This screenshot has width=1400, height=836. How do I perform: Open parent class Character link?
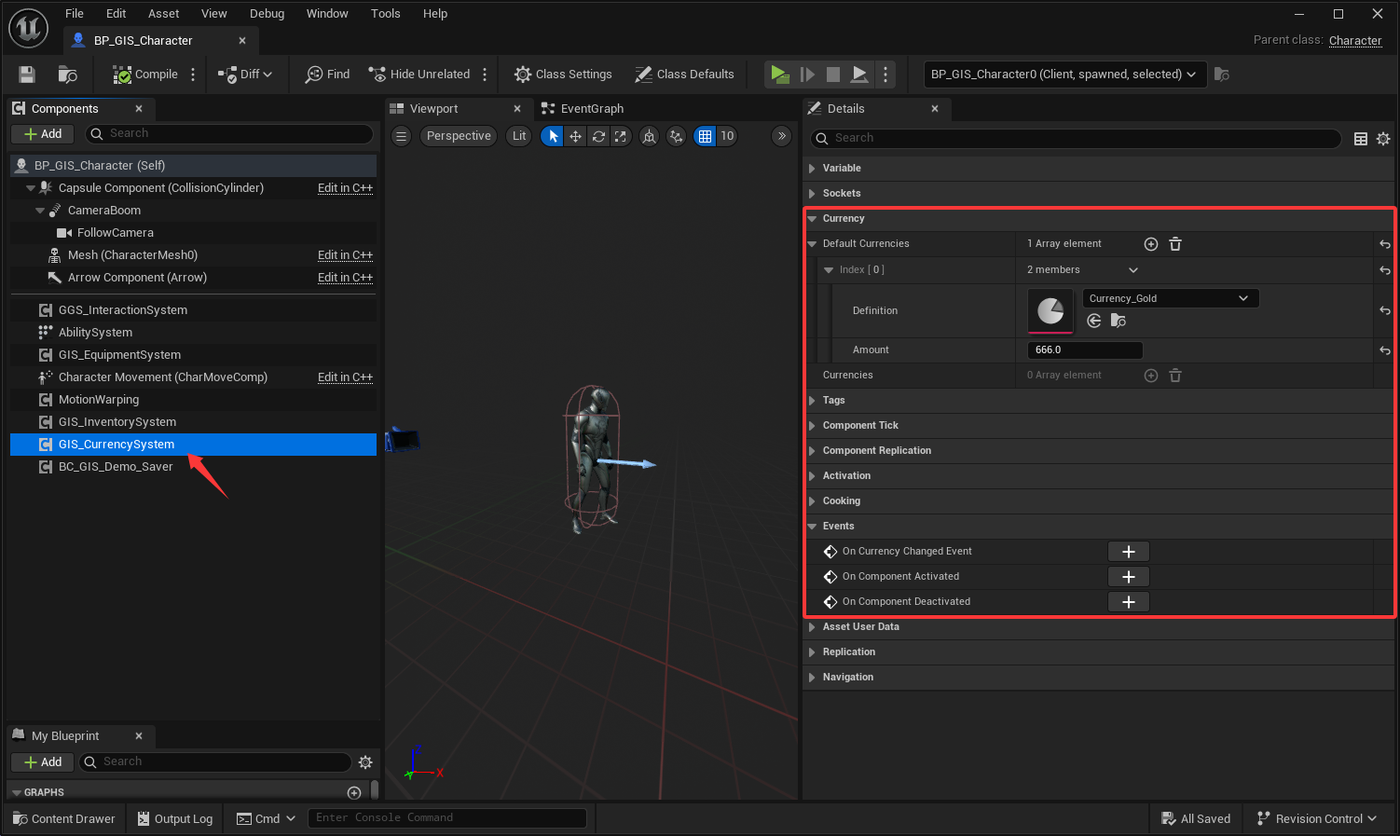click(x=1355, y=41)
